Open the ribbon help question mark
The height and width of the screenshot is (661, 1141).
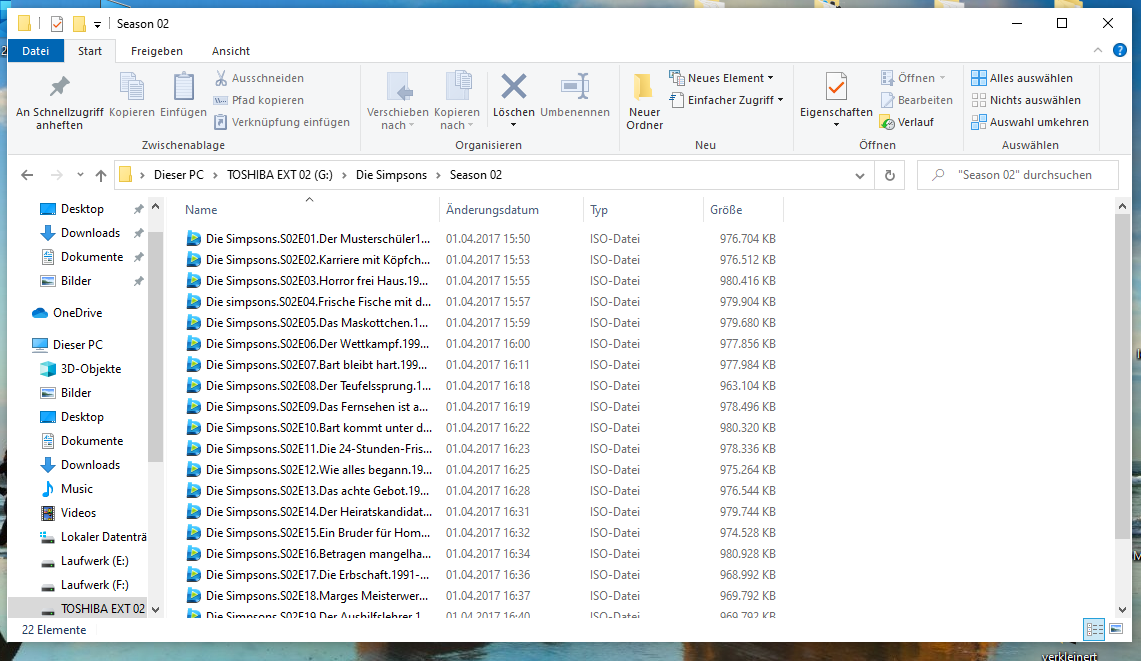1120,50
